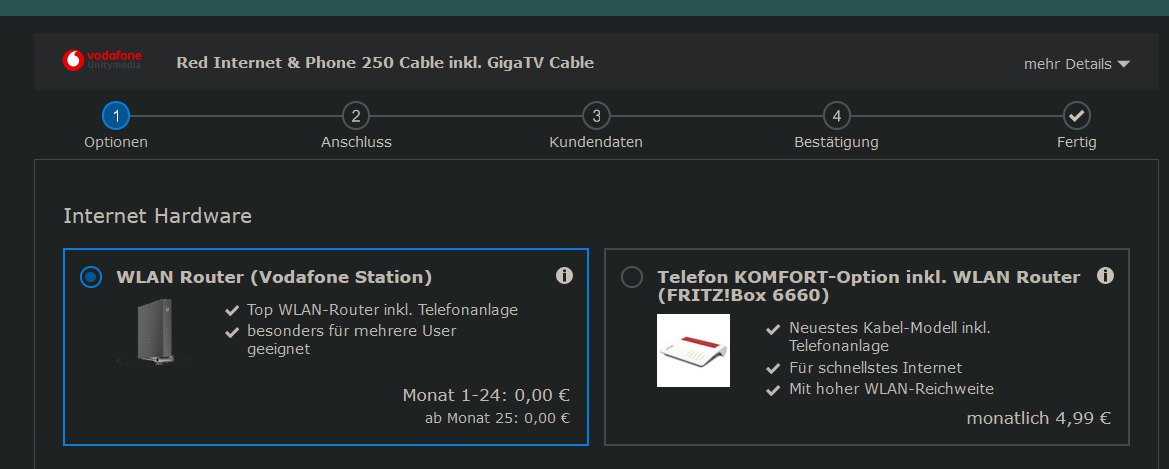
Task: Click the Red Internet & Phone 250 title
Action: (385, 63)
